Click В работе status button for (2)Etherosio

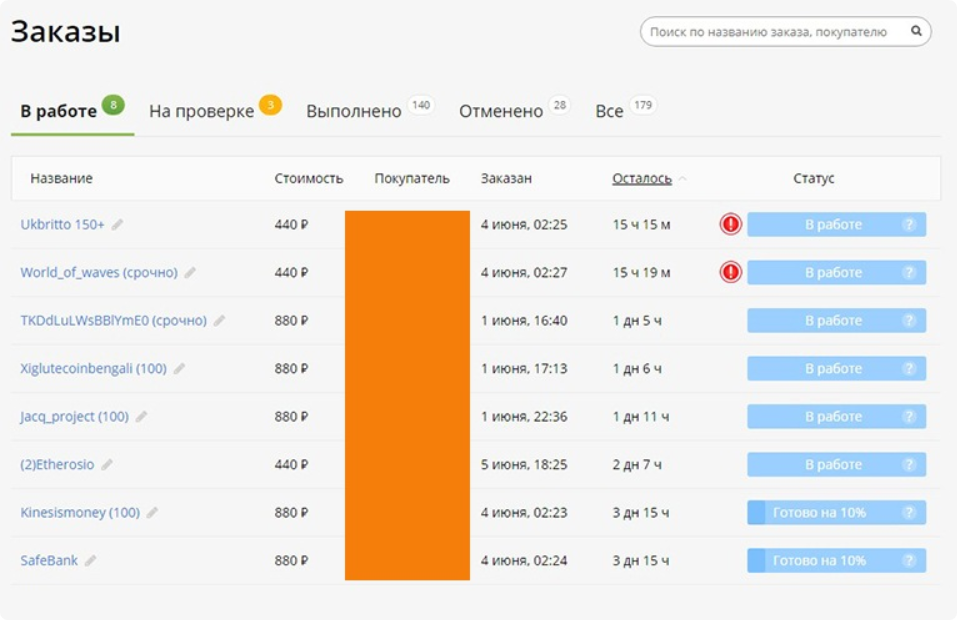[x=832, y=465]
